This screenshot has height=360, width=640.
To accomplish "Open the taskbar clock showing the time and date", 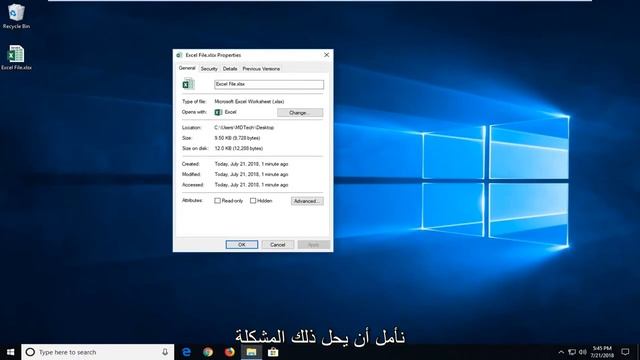I will click(602, 352).
